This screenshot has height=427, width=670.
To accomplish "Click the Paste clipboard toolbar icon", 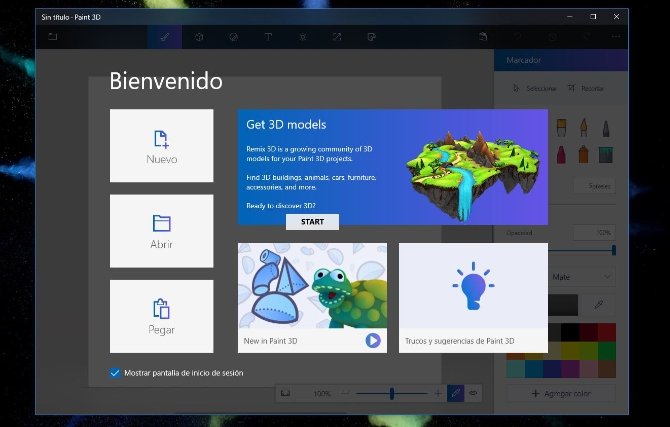I will point(483,37).
